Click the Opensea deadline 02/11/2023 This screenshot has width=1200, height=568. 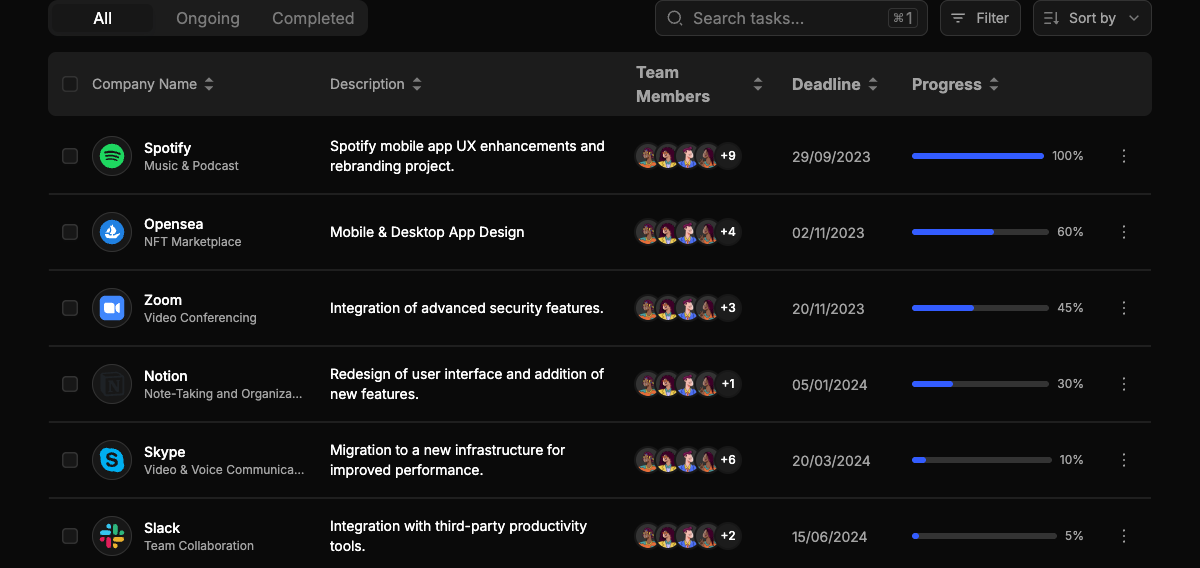click(828, 233)
